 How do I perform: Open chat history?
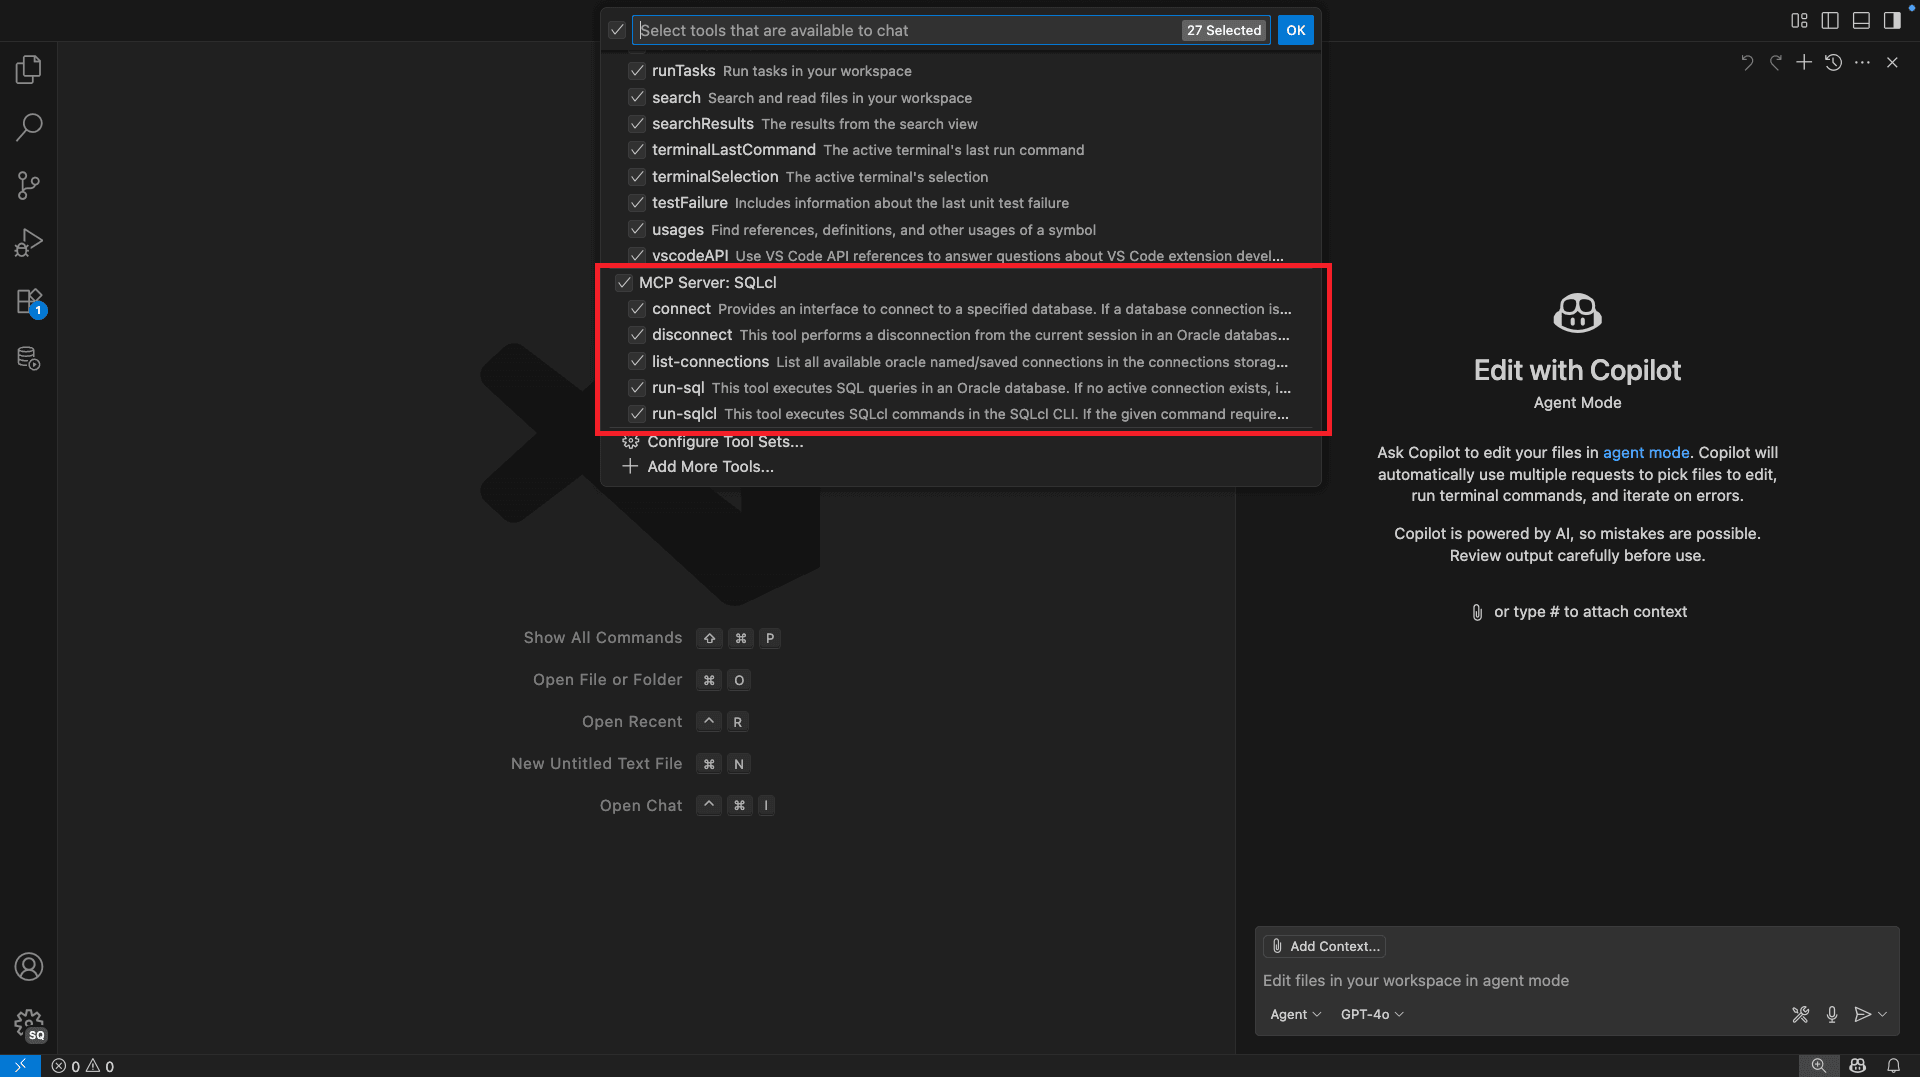click(x=1833, y=62)
